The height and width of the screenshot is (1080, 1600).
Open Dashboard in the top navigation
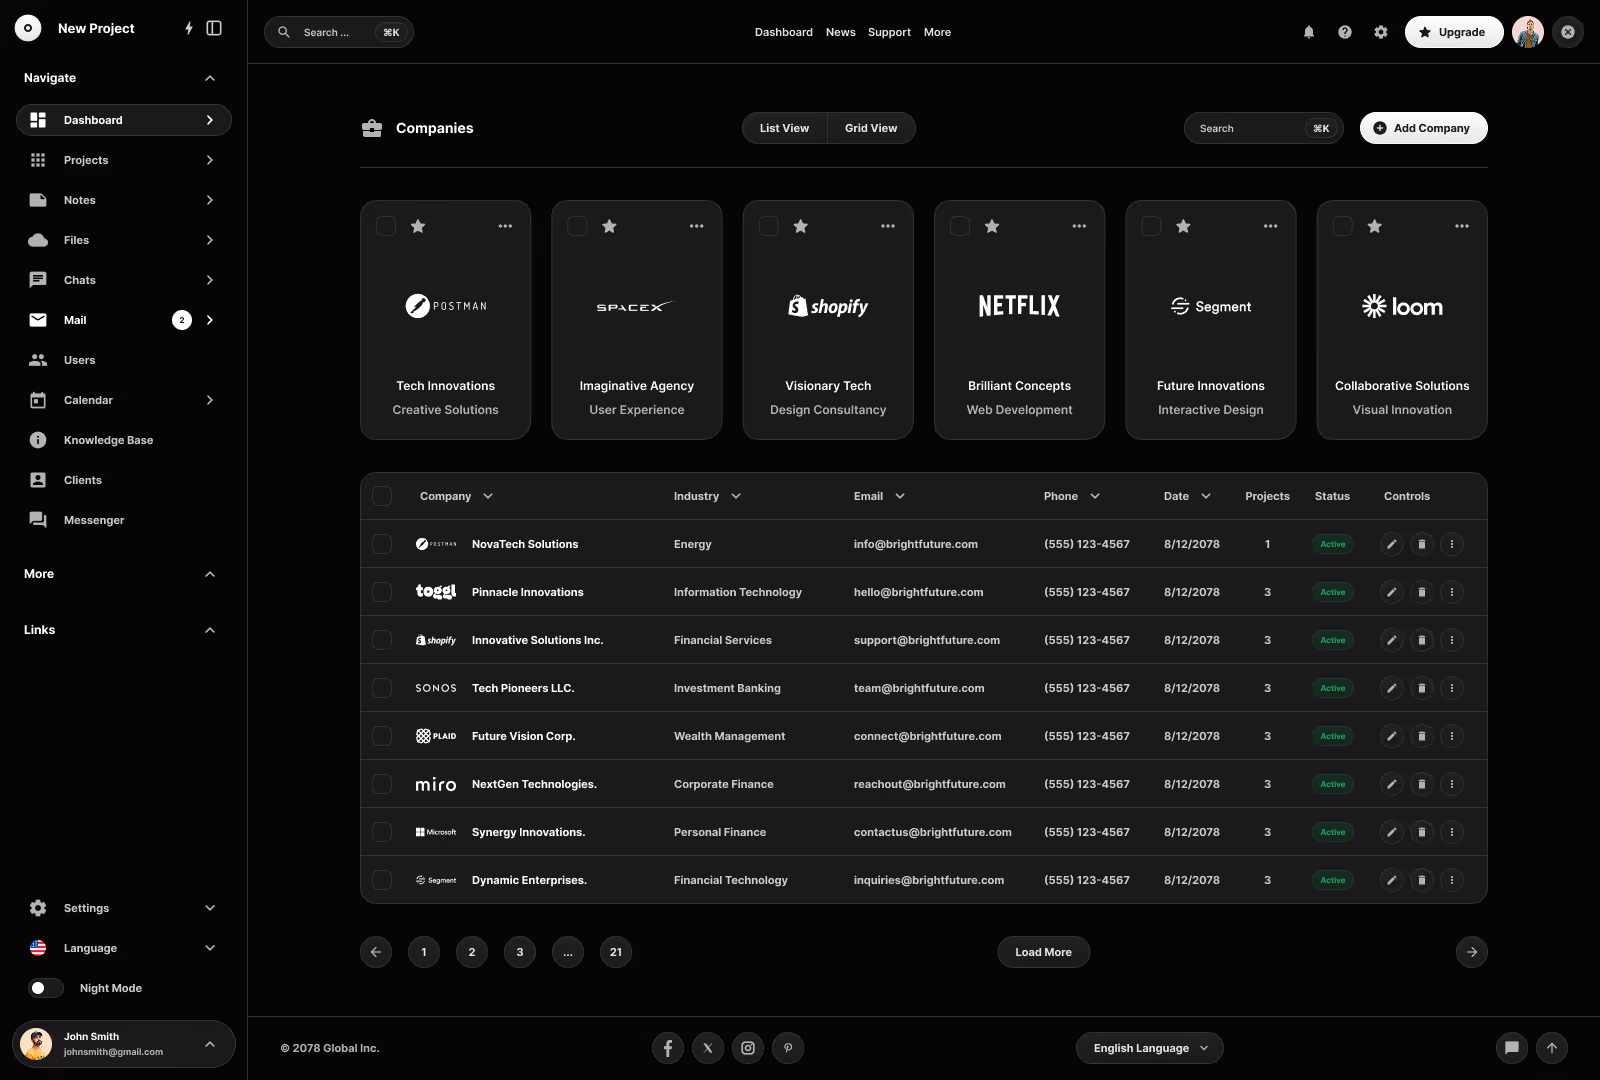(x=784, y=32)
